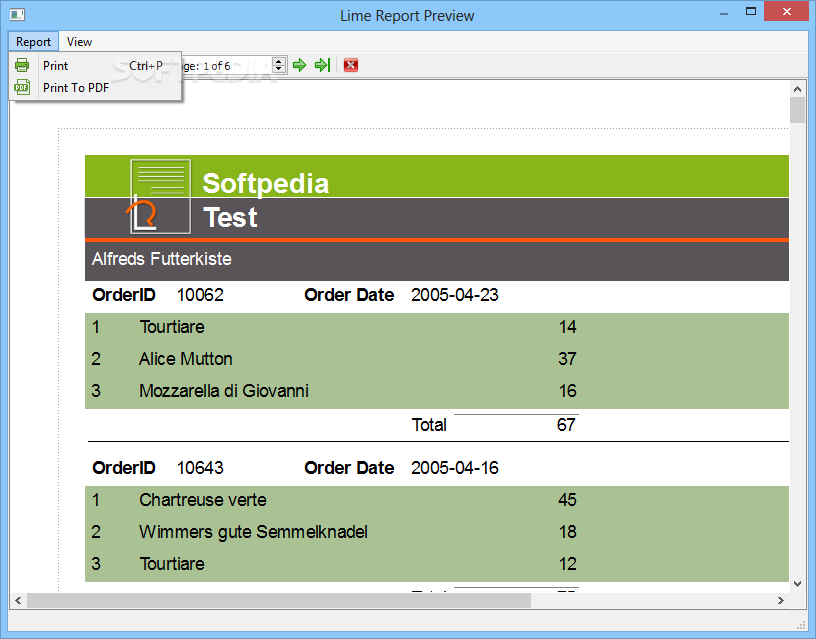Click order ID value 10643

pos(200,468)
